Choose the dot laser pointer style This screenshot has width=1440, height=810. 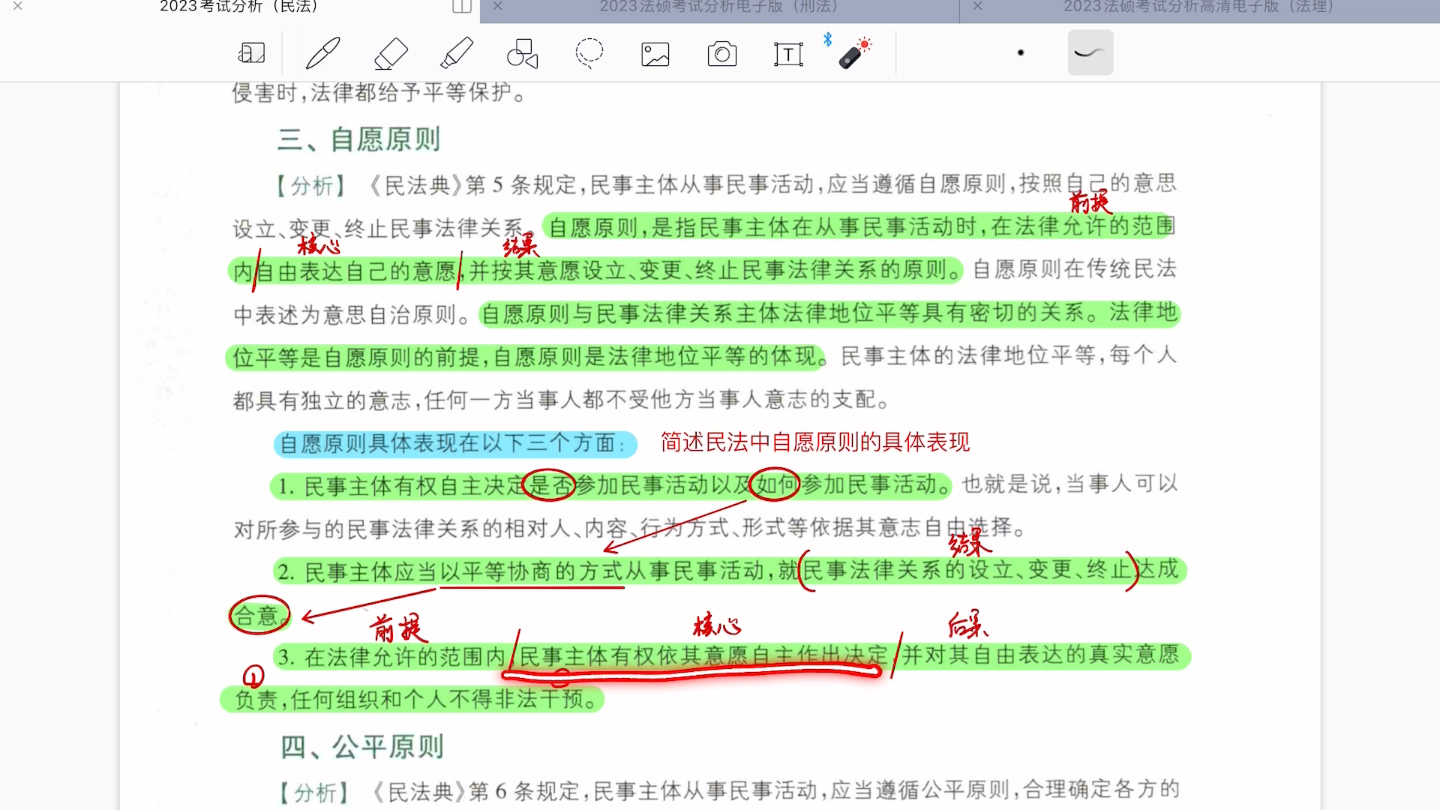1020,53
